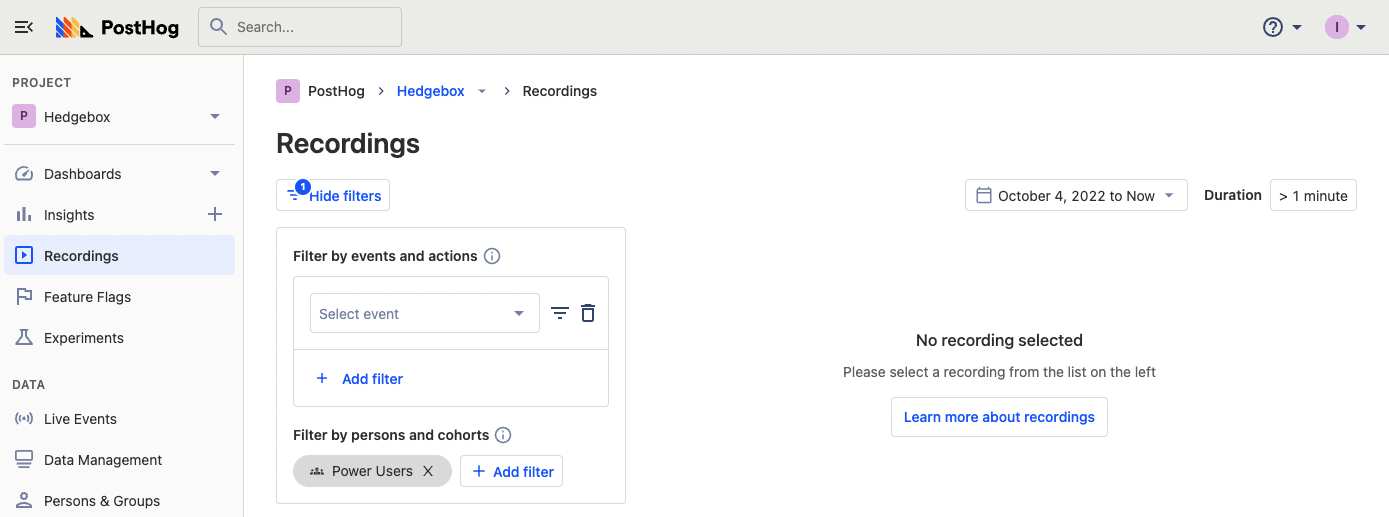Show info about filter by events and actions

click(492, 256)
